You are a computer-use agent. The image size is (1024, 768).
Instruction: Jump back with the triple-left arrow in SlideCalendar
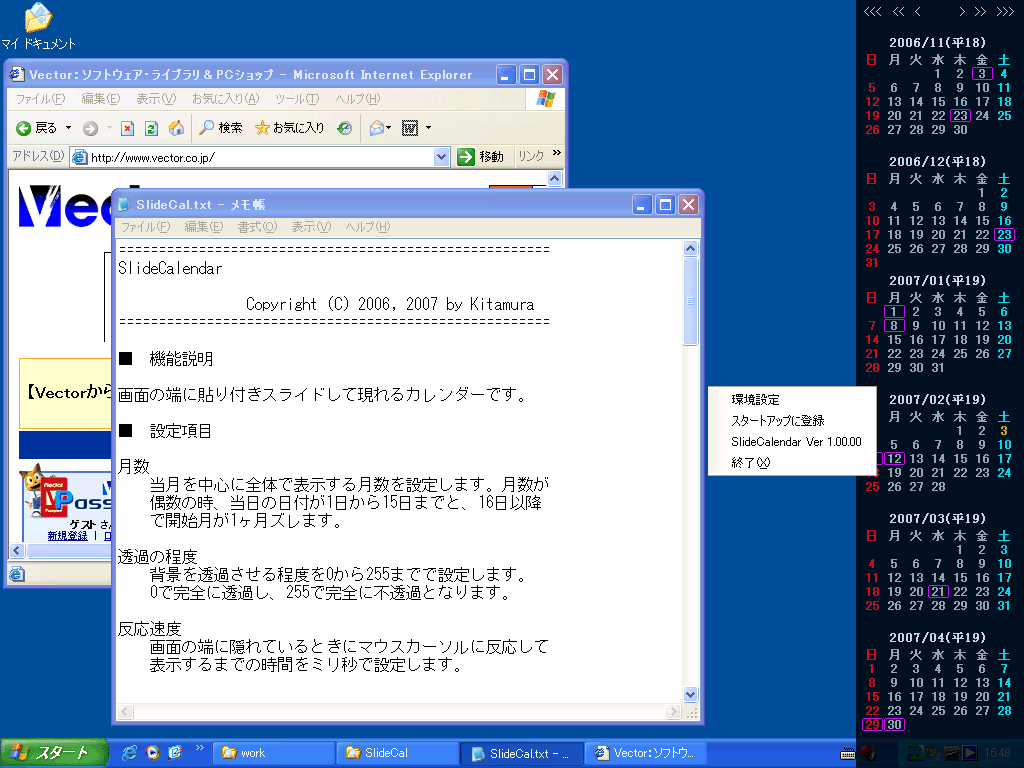pos(872,12)
